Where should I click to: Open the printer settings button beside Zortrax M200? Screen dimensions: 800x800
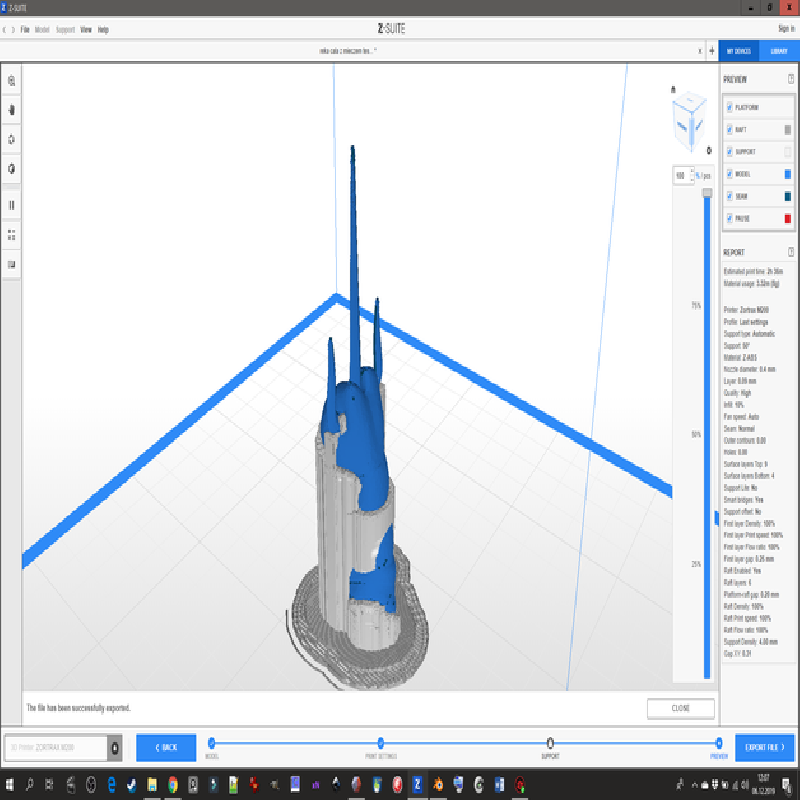point(115,747)
